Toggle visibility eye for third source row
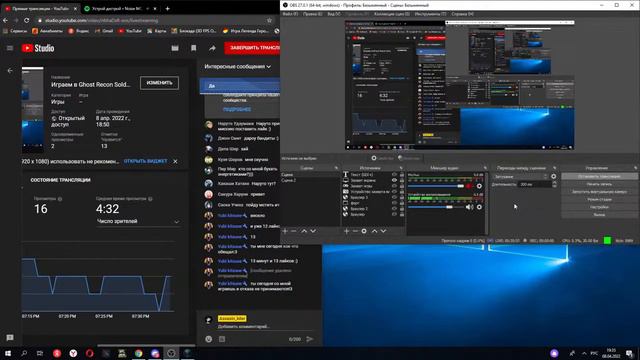Image resolution: width=640 pixels, height=360 pixels. [394, 186]
